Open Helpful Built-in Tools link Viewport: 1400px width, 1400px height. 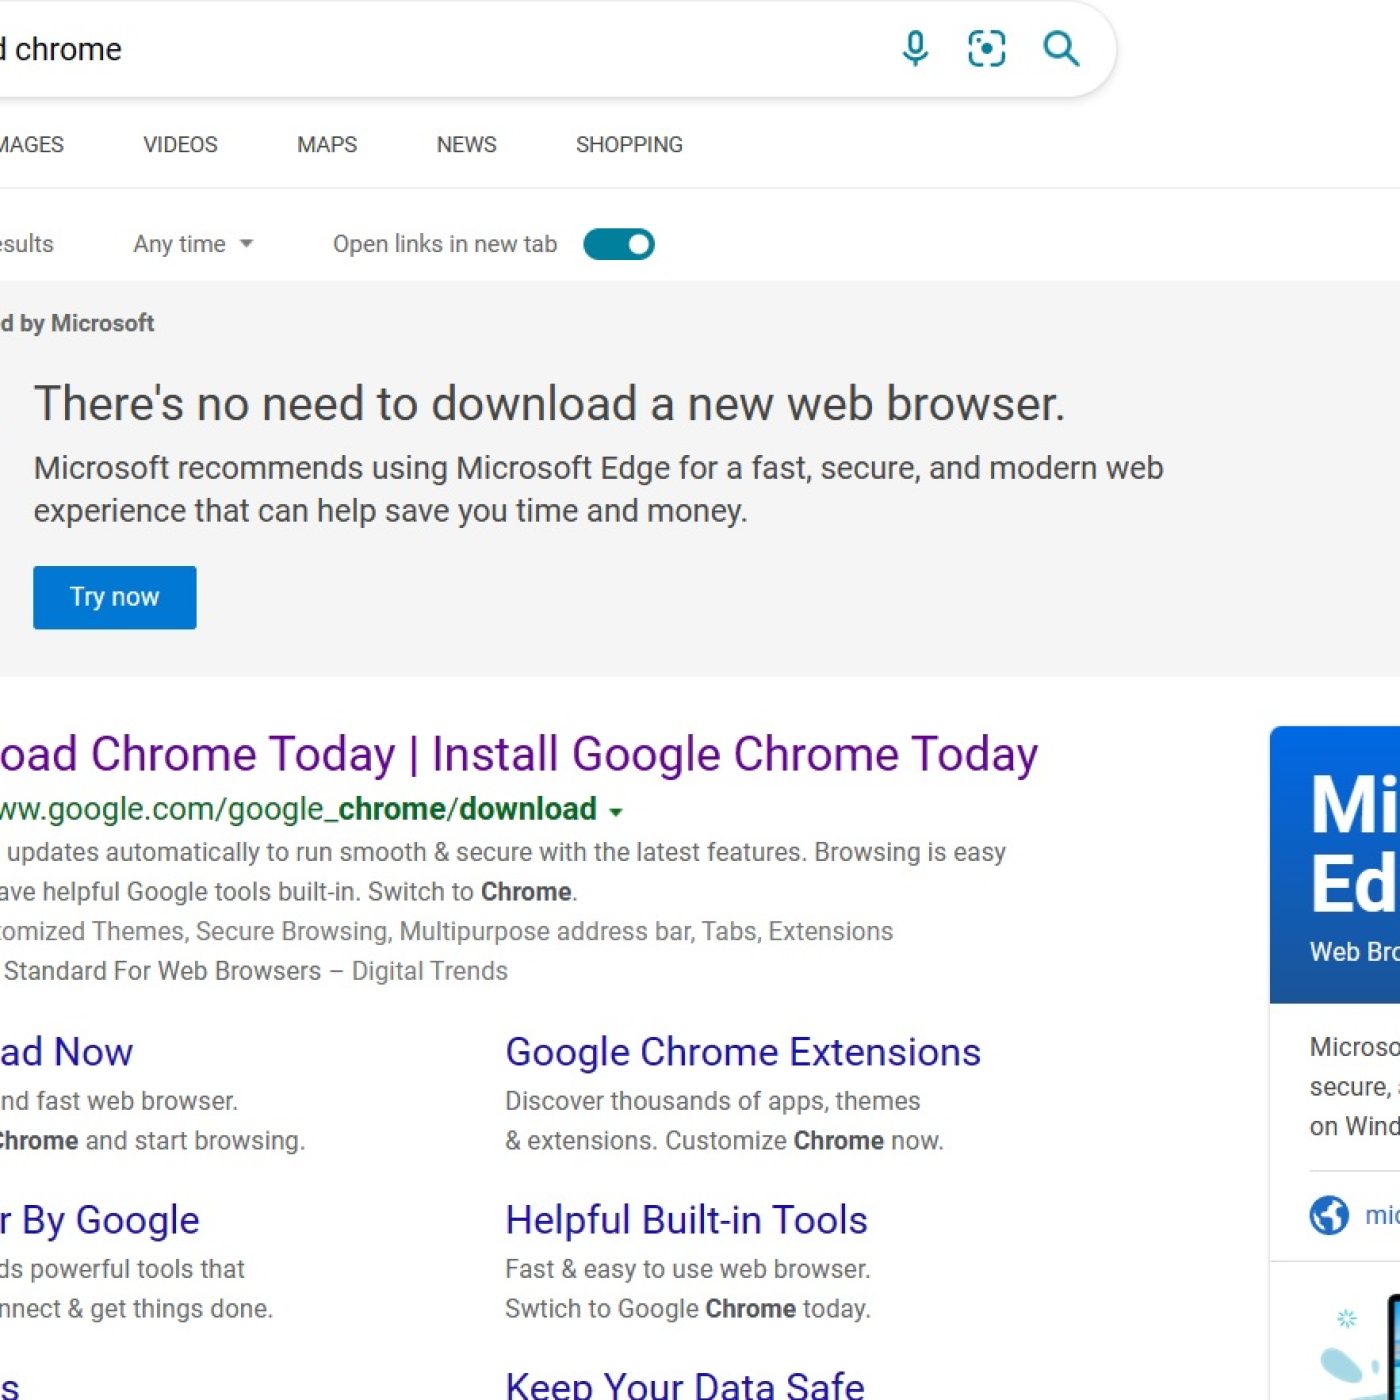(x=686, y=1220)
